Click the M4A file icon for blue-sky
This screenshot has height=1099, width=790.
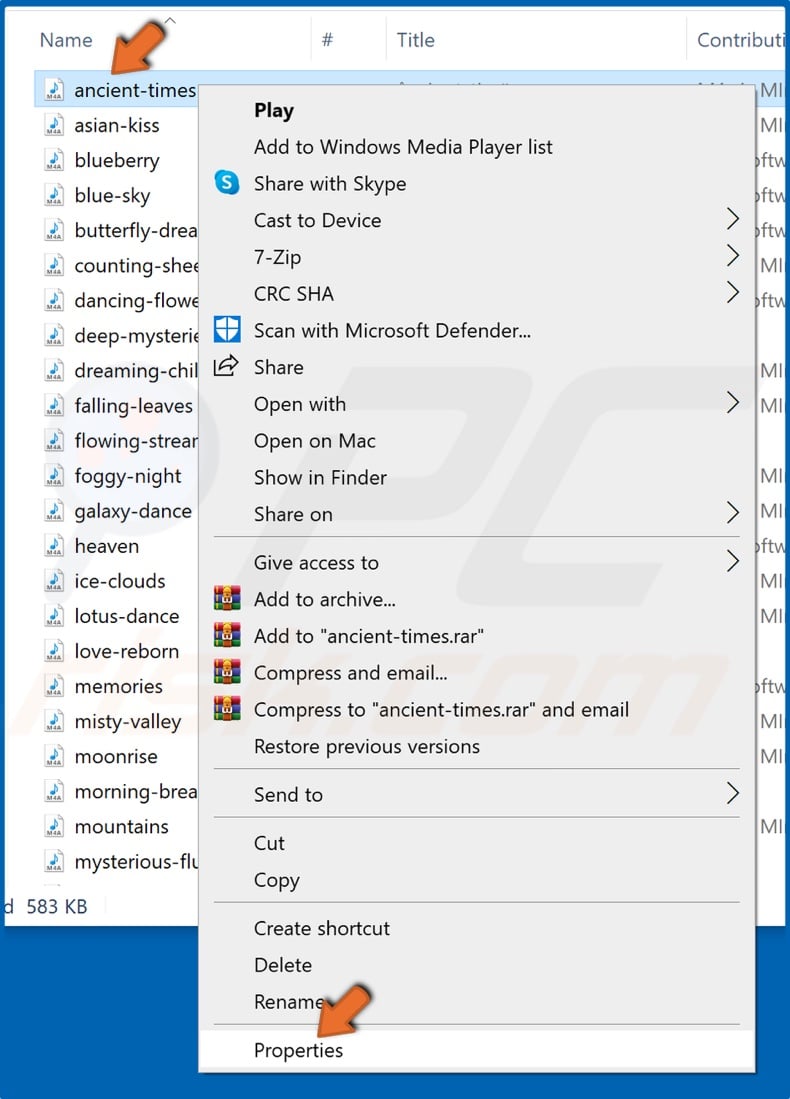tap(54, 195)
